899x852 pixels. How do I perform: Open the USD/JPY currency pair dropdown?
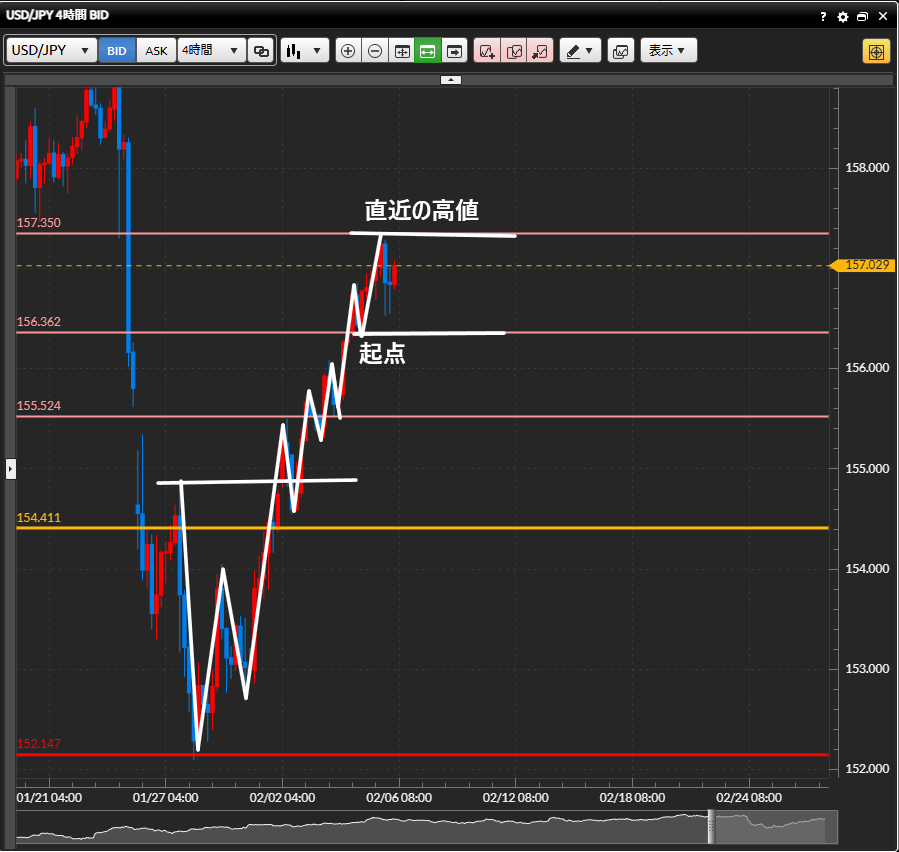[x=52, y=51]
